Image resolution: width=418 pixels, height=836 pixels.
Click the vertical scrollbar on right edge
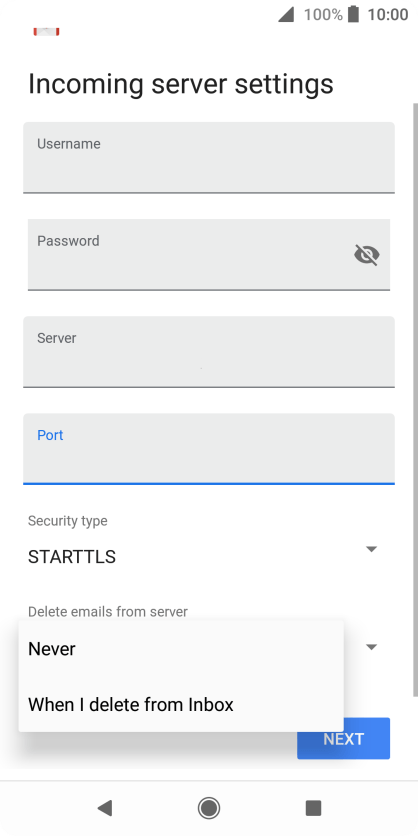[415, 400]
